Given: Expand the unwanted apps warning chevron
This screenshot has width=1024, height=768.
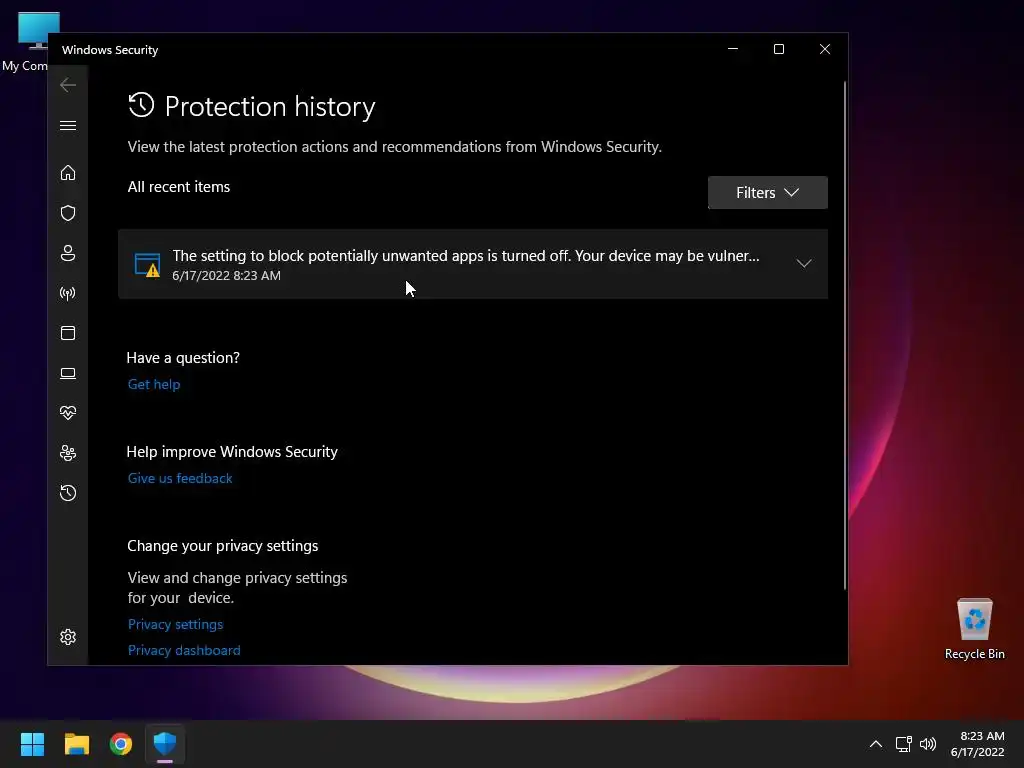Looking at the screenshot, I should pyautogui.click(x=804, y=263).
